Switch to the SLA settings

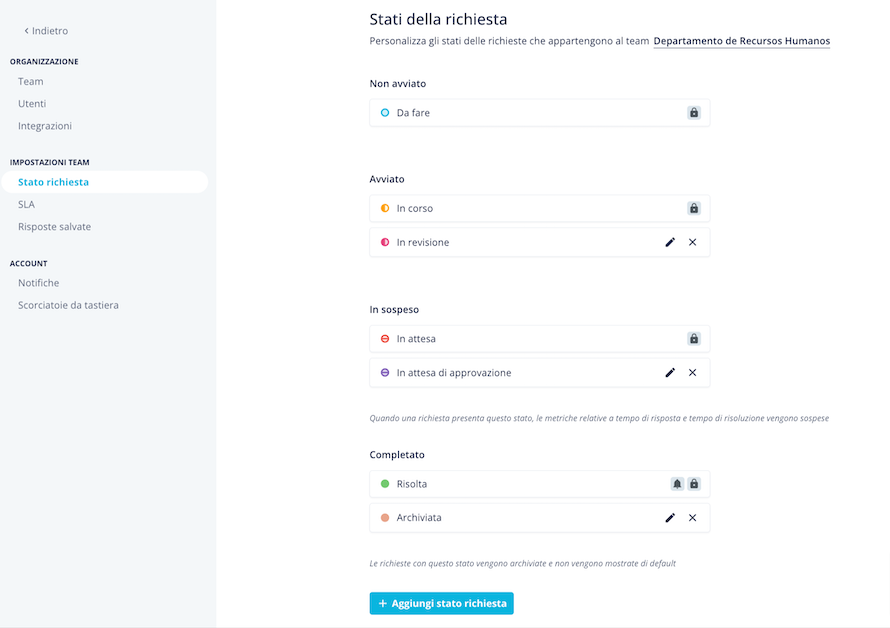[x=26, y=204]
